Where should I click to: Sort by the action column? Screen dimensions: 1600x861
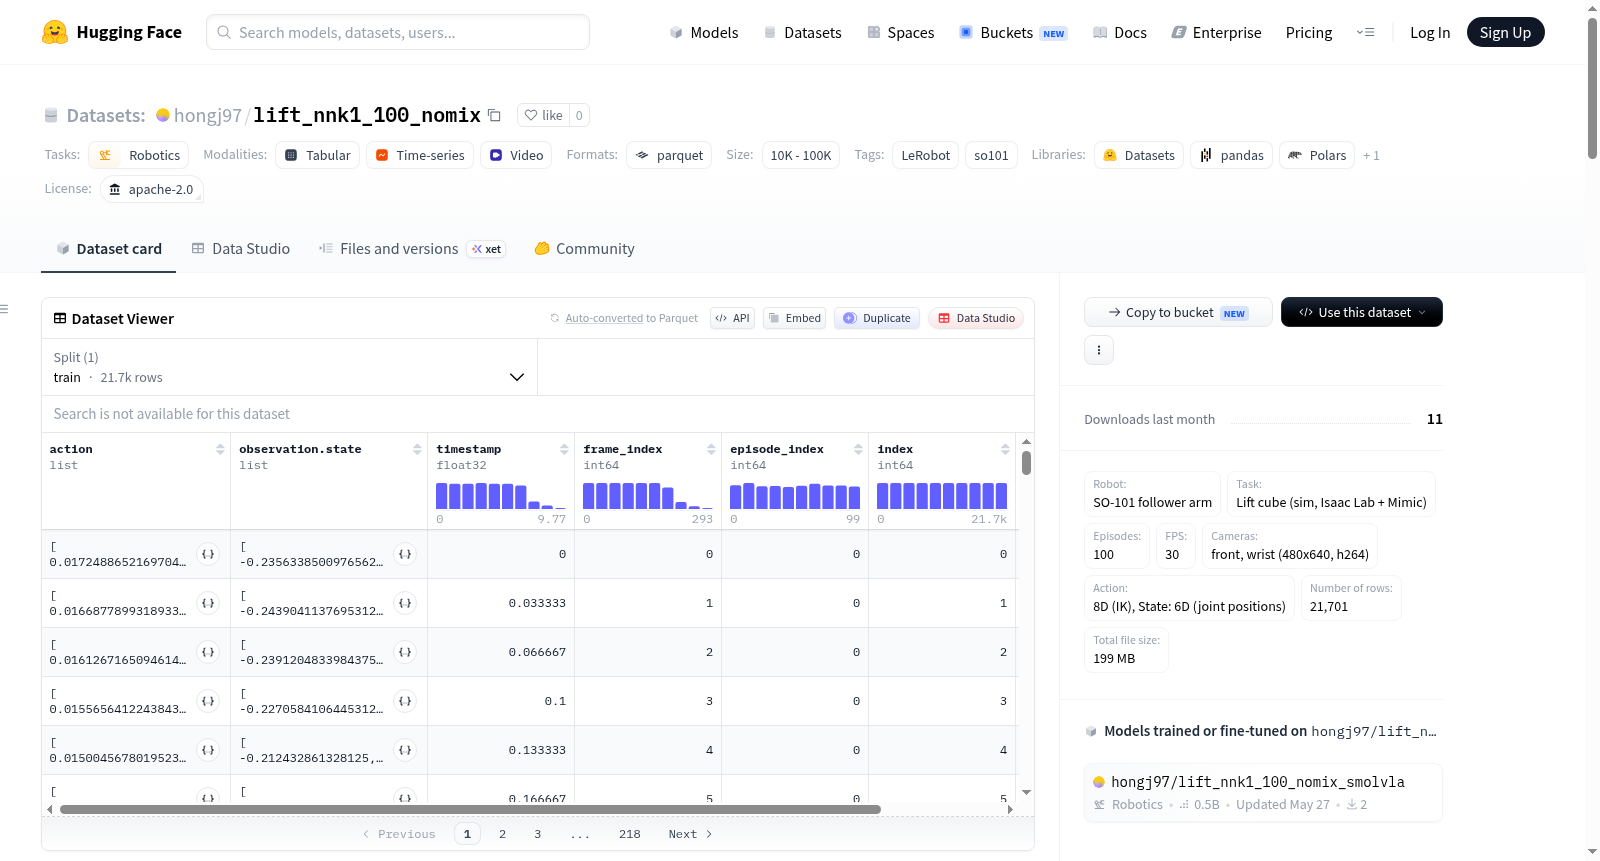tap(220, 450)
